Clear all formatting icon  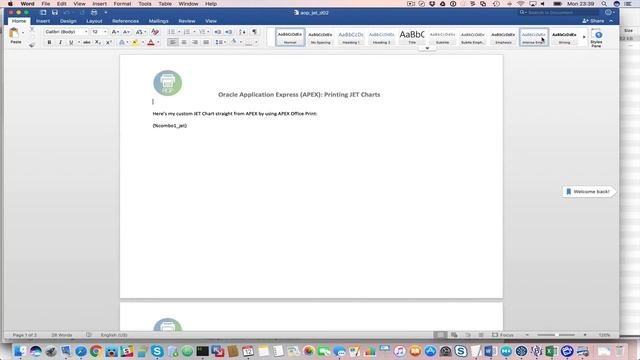pos(155,32)
